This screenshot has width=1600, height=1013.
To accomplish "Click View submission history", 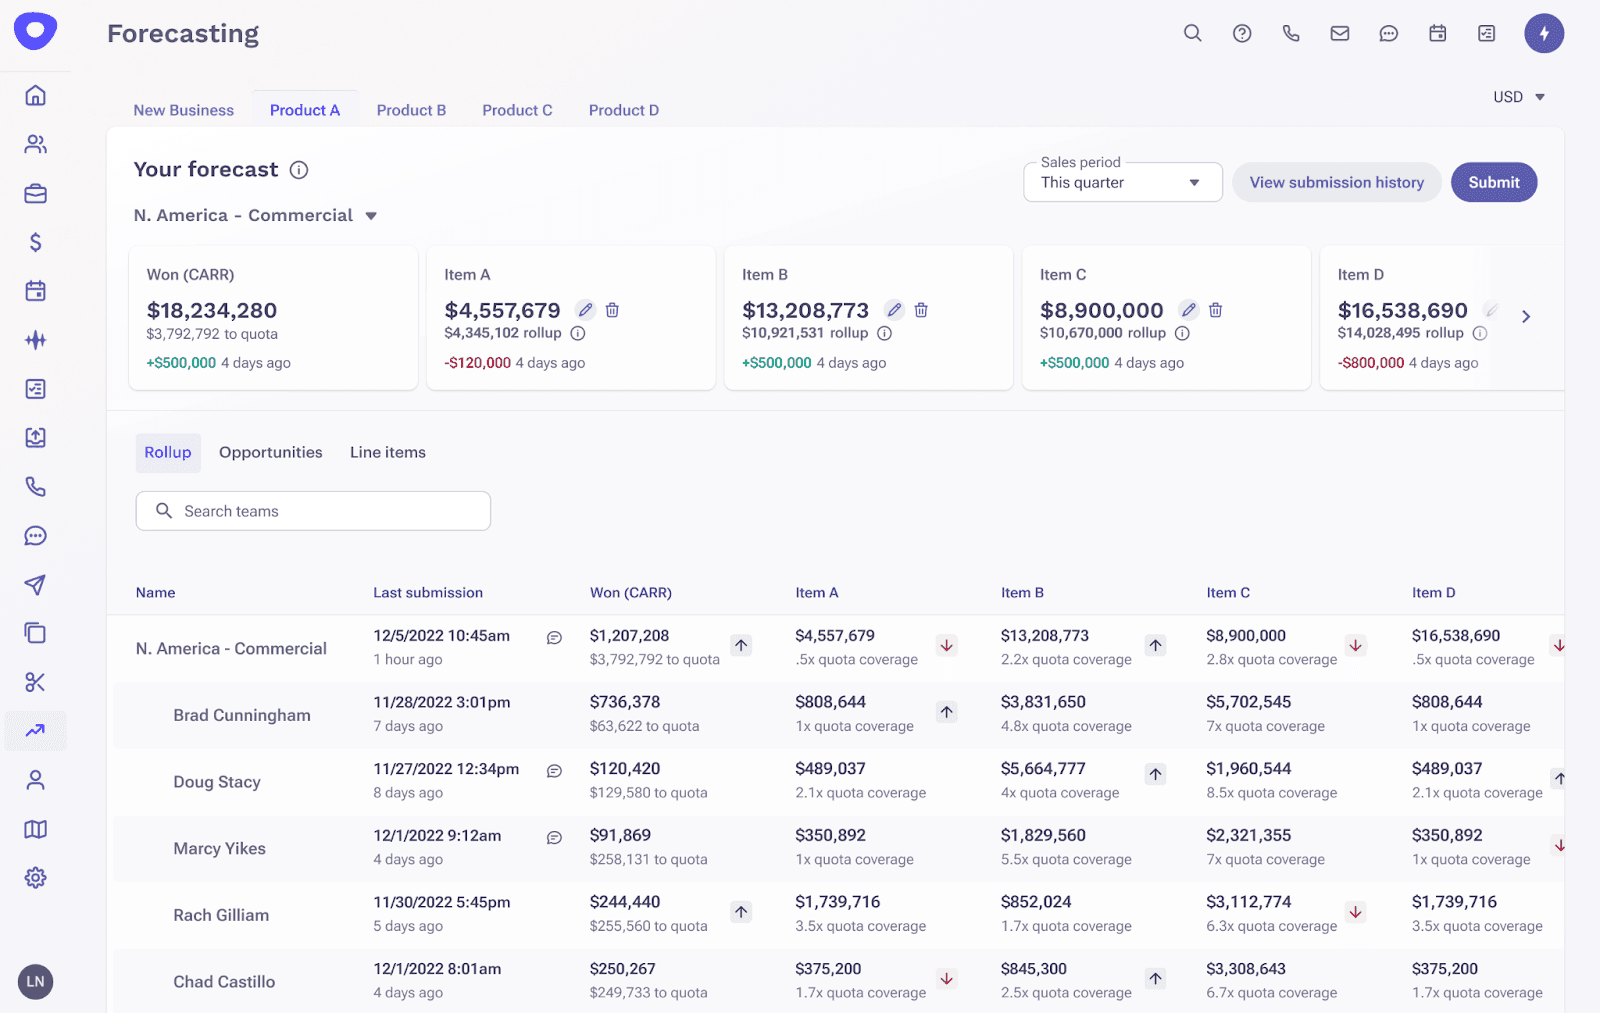I will [1336, 182].
